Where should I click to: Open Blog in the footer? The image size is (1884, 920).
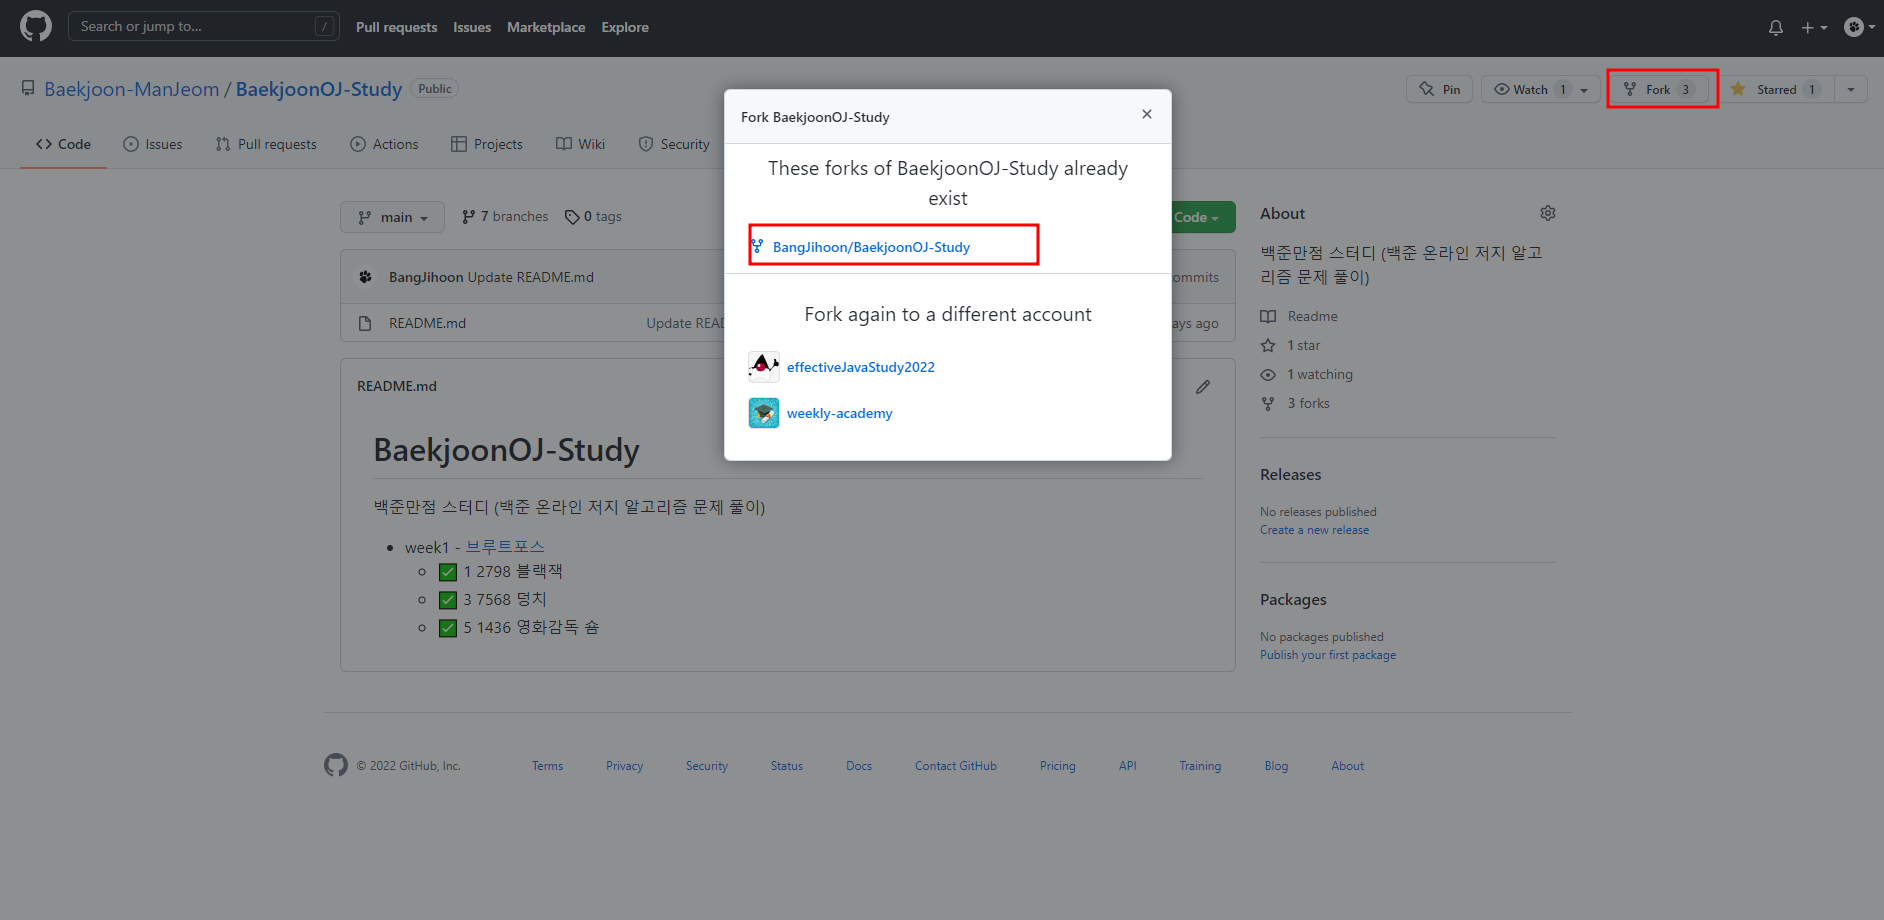[1276, 766]
